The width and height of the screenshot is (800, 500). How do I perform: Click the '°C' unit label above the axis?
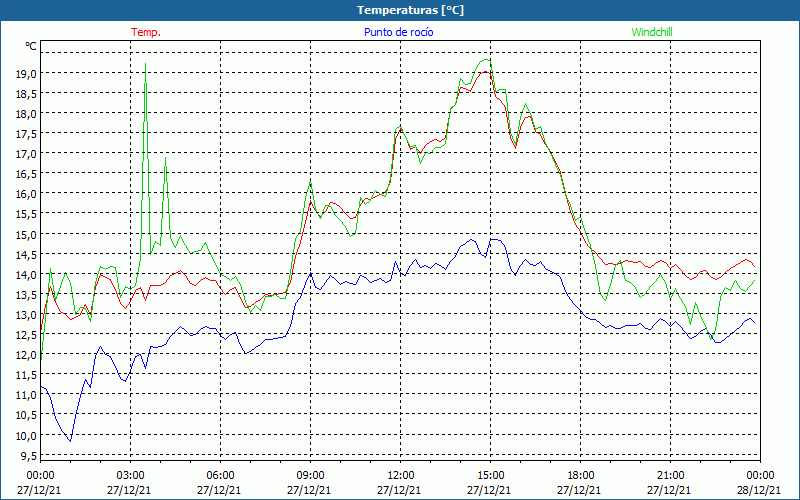[31, 46]
